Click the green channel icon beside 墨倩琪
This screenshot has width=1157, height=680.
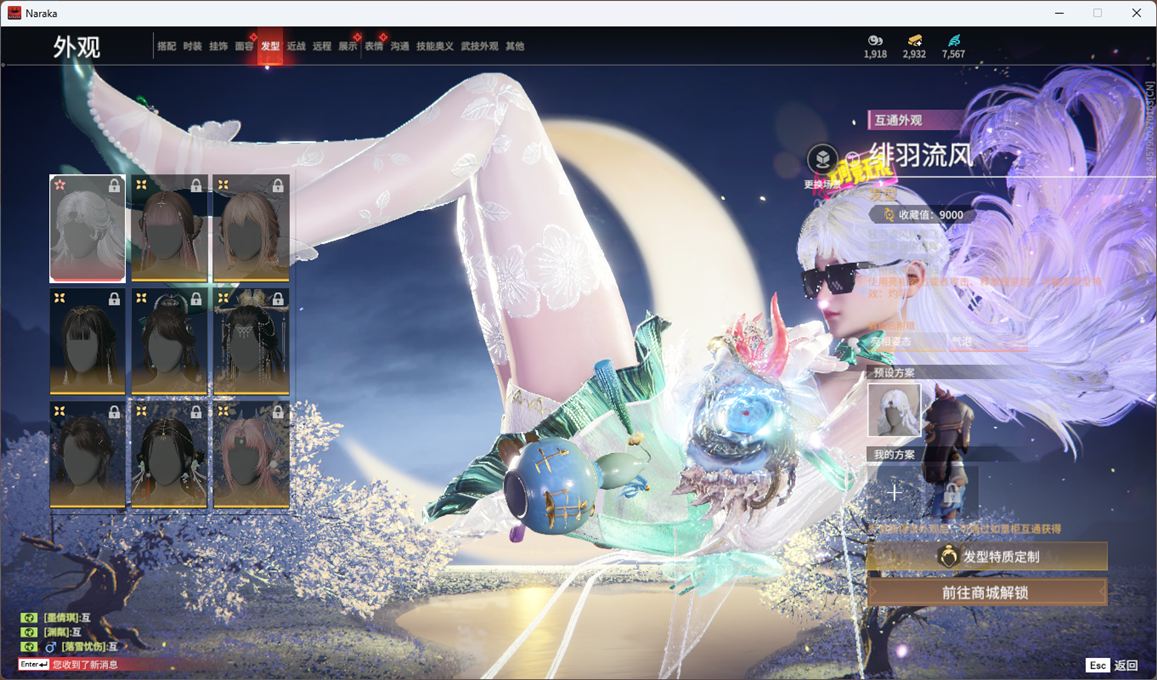point(29,618)
